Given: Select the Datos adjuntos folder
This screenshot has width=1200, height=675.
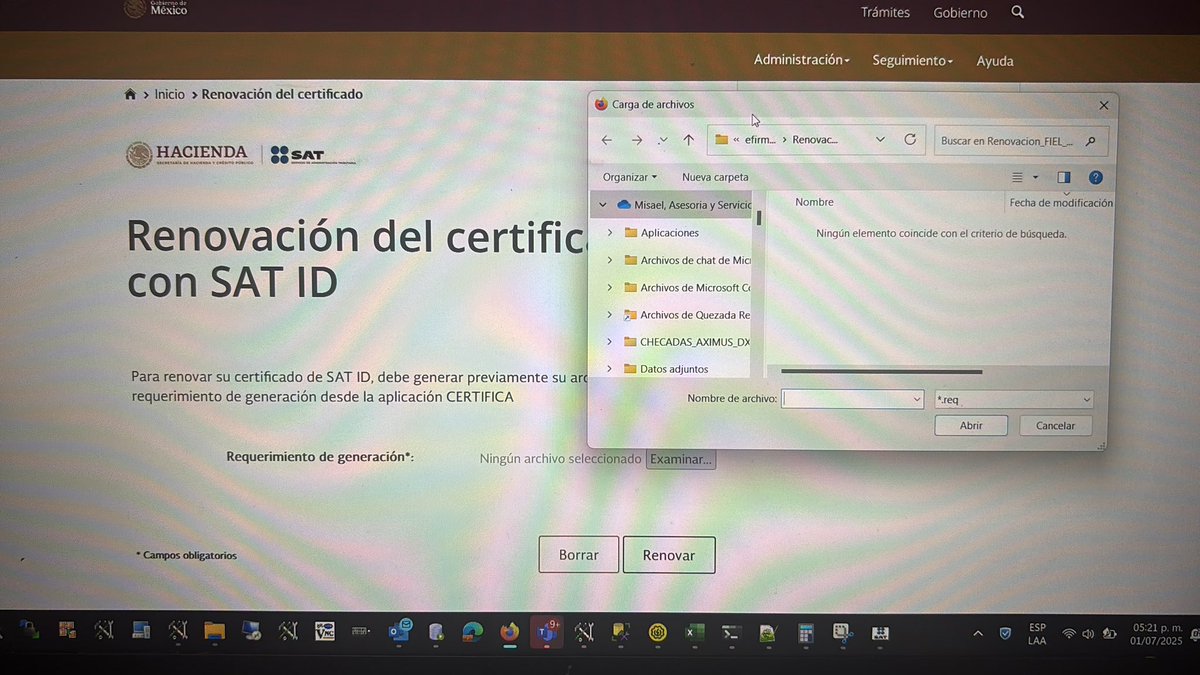Looking at the screenshot, I should click(666, 369).
